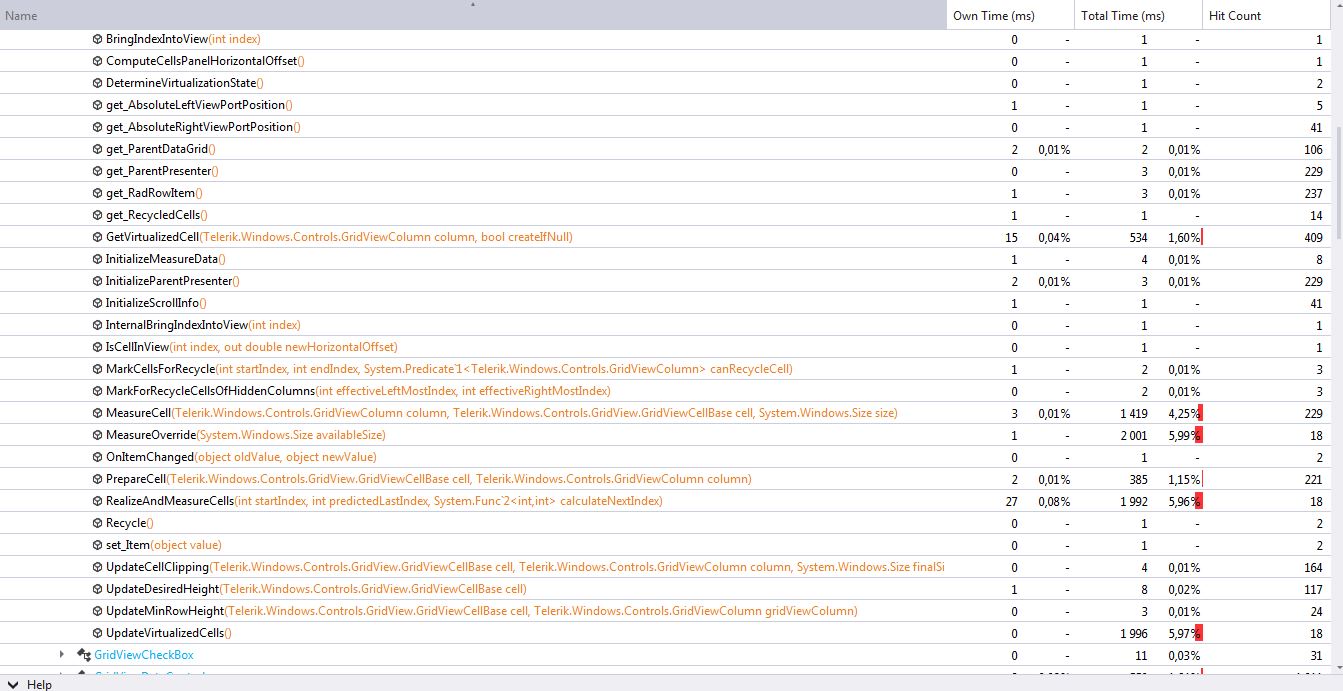Click the method icon beside MeasureCell
Viewport: 1343px width, 691px height.
tap(97, 413)
